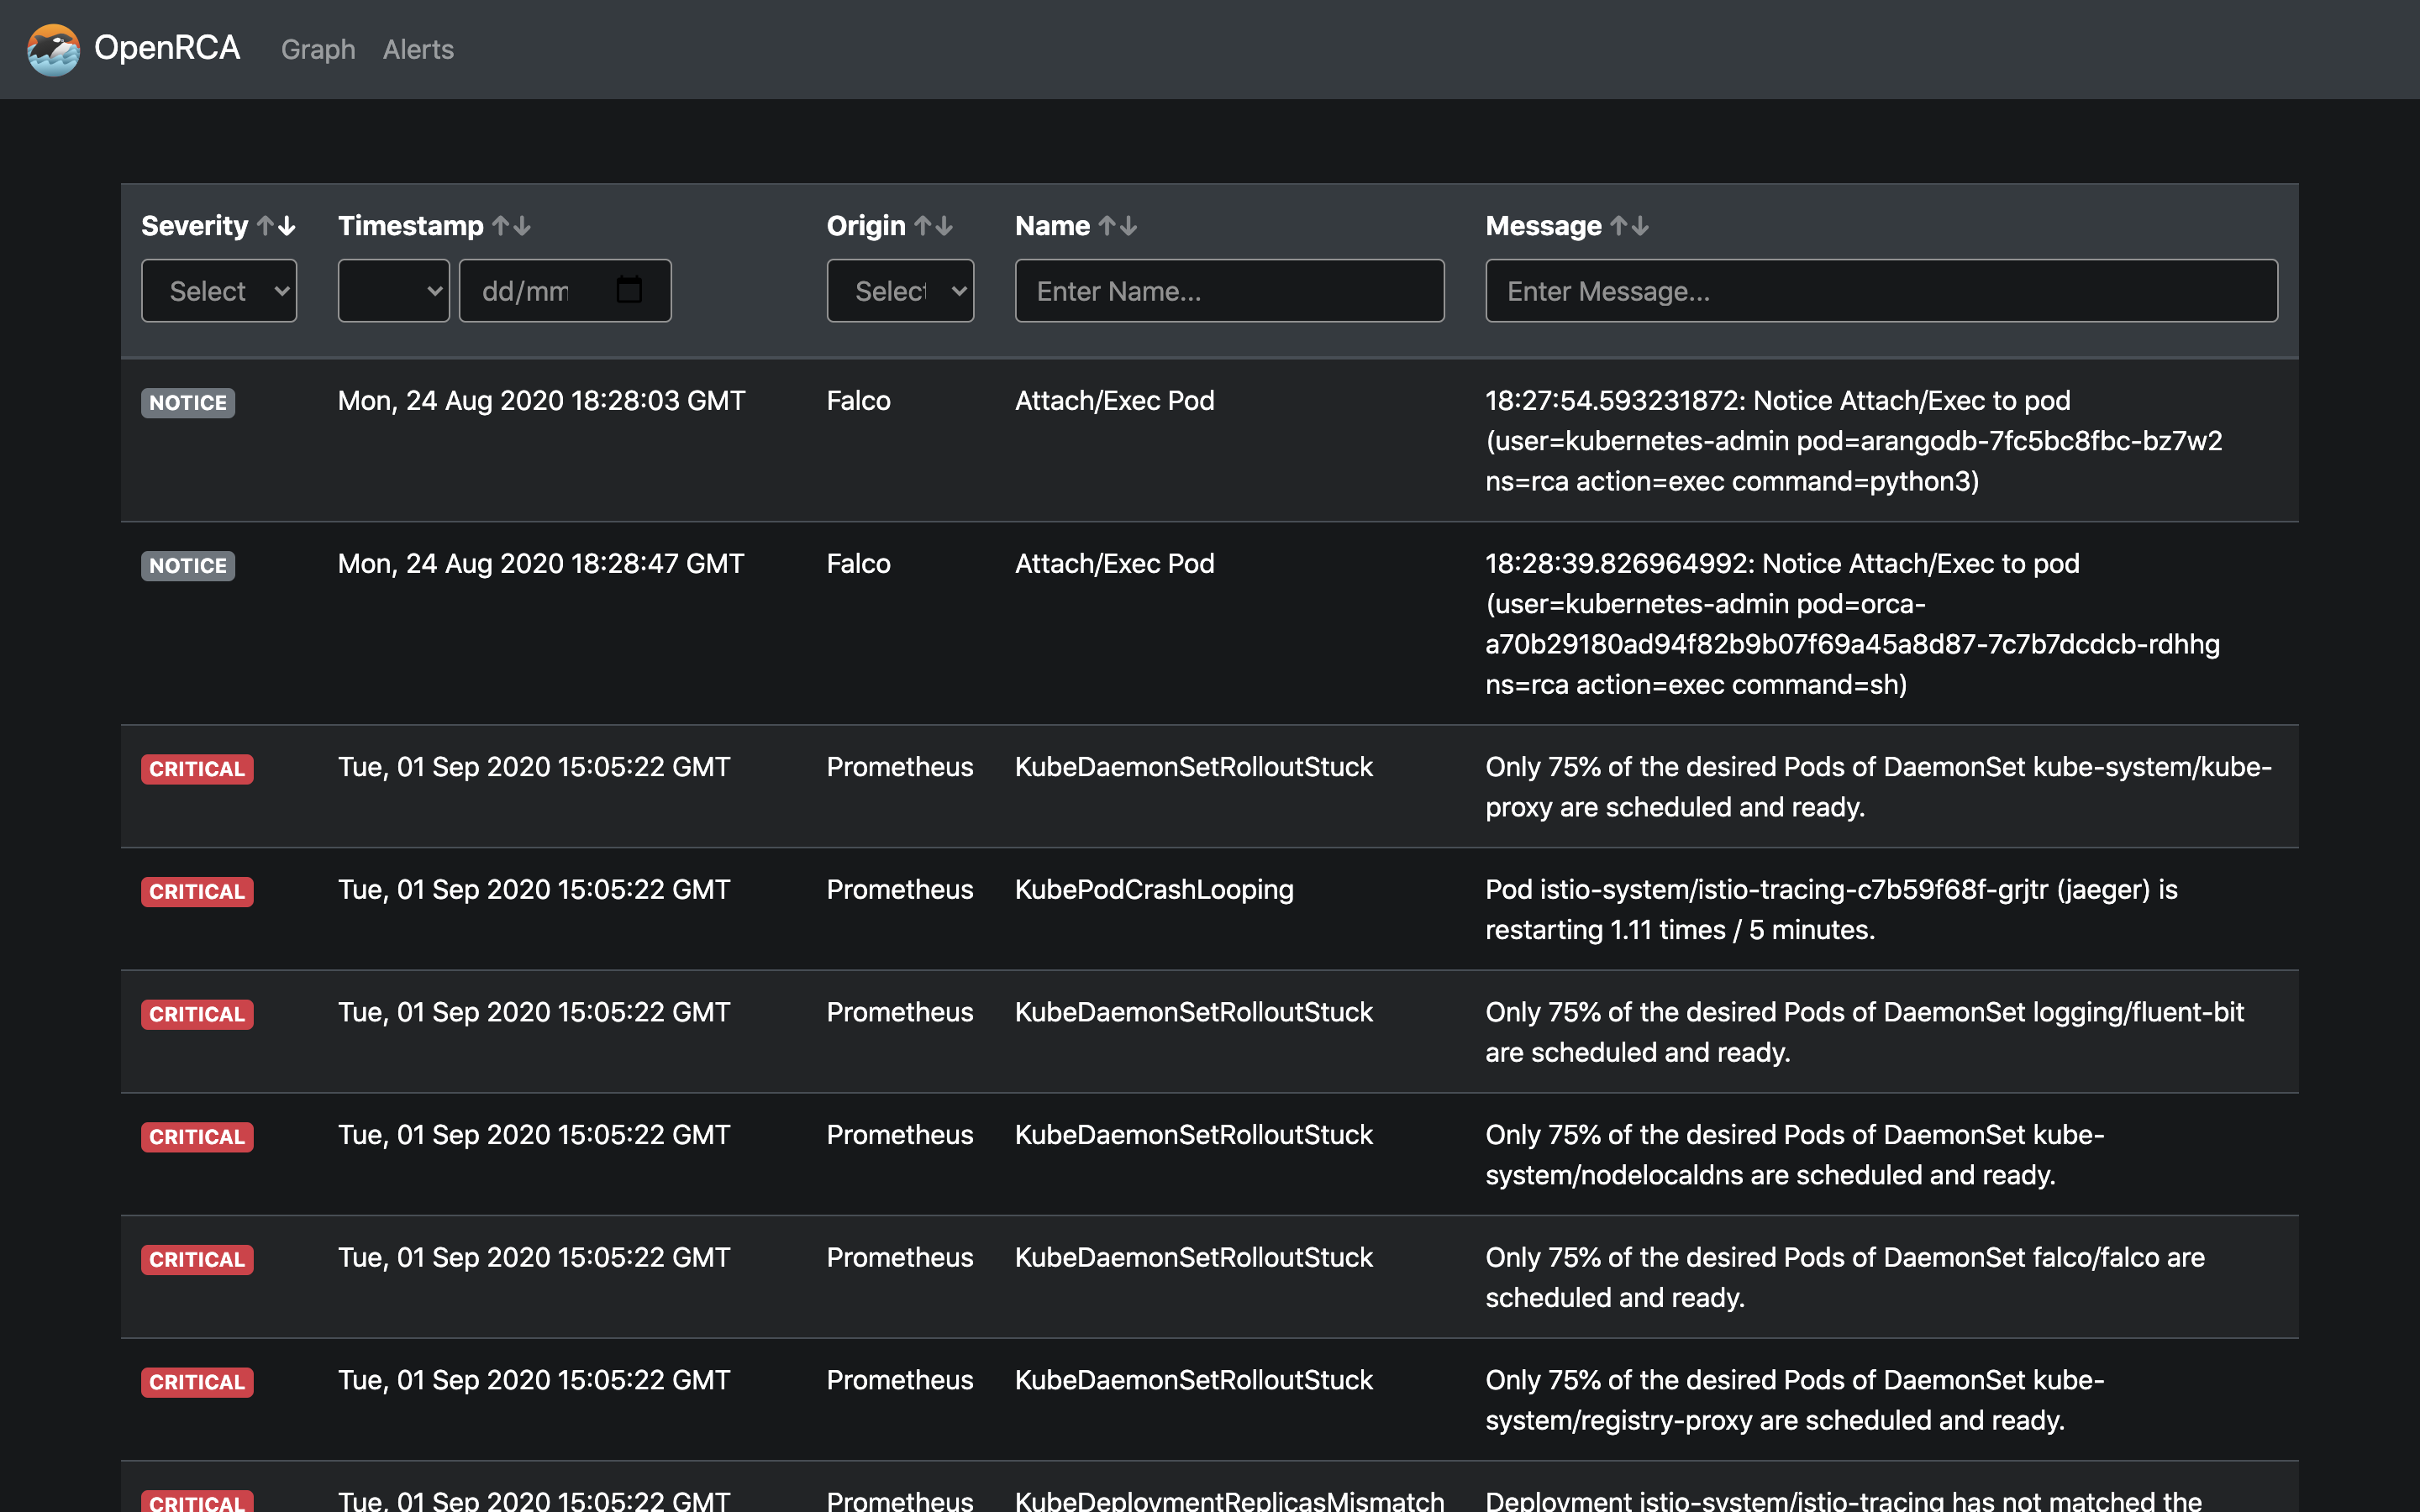
Task: Sort Severity column descending
Action: point(287,226)
